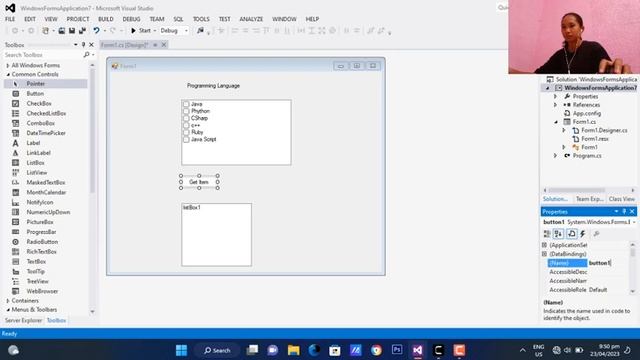Select the MonthCalendar control
Image resolution: width=640 pixels, height=360 pixels.
(46, 192)
